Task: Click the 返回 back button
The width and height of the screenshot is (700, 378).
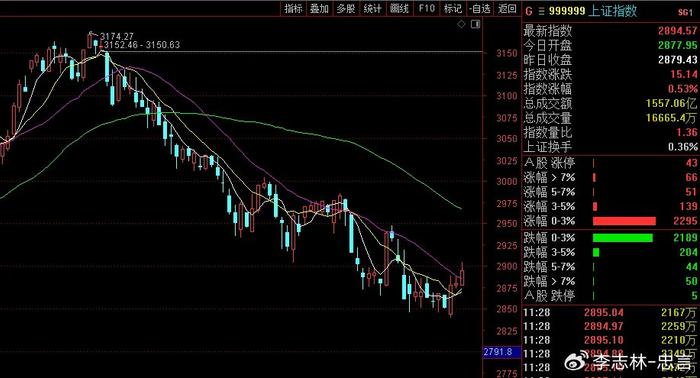Action: (x=508, y=8)
